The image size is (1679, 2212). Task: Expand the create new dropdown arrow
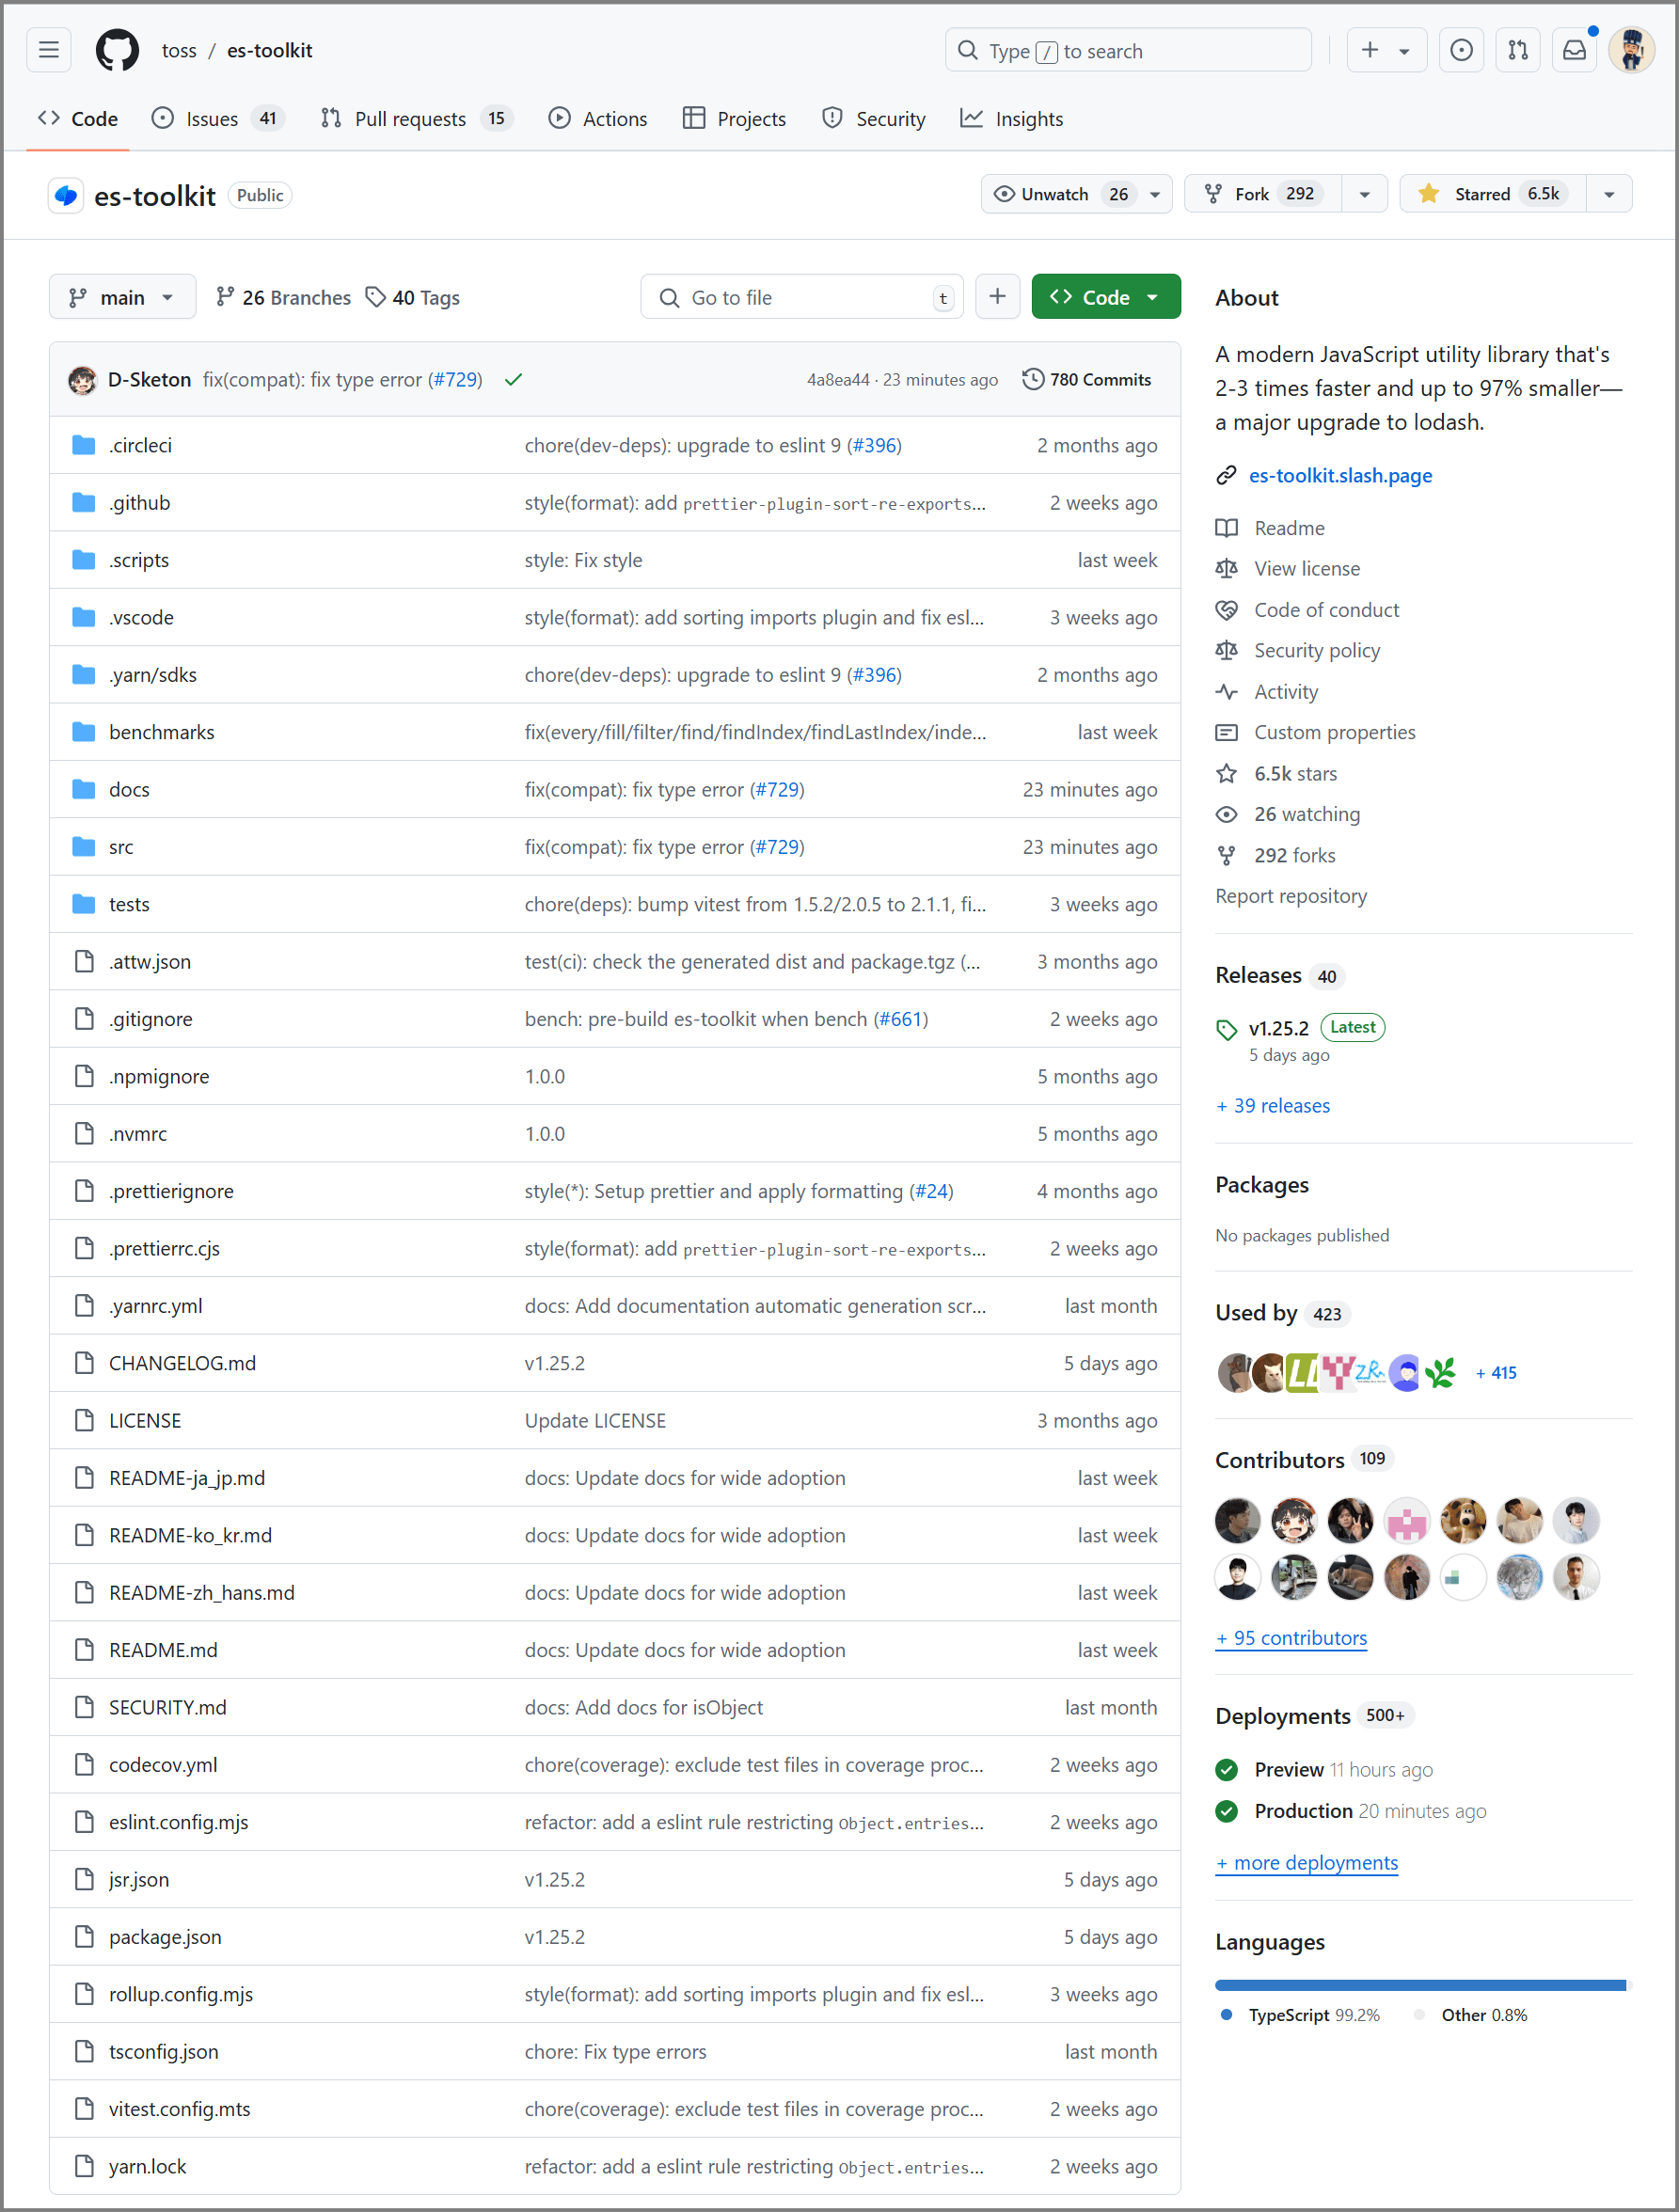coord(1404,51)
